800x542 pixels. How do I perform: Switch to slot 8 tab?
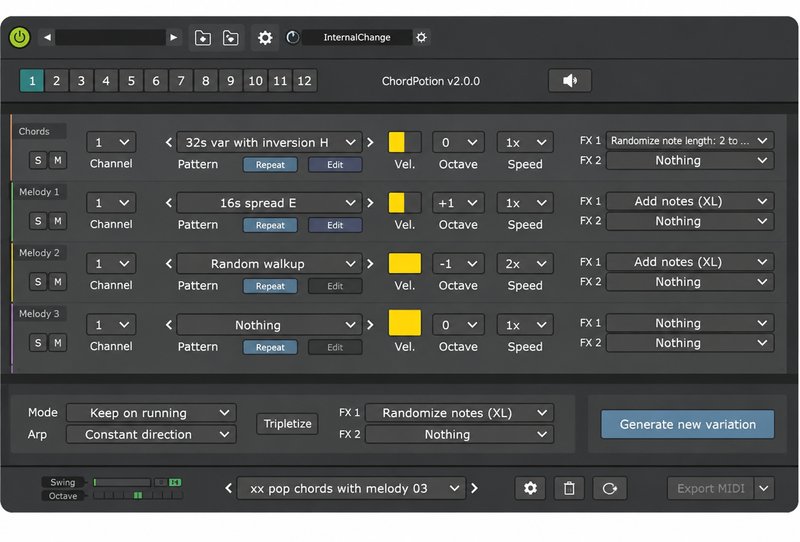(x=206, y=81)
